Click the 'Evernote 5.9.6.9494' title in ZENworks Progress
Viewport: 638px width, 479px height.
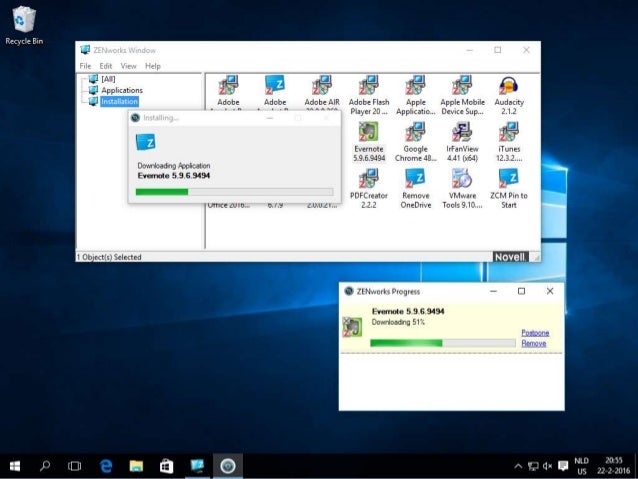[x=408, y=311]
